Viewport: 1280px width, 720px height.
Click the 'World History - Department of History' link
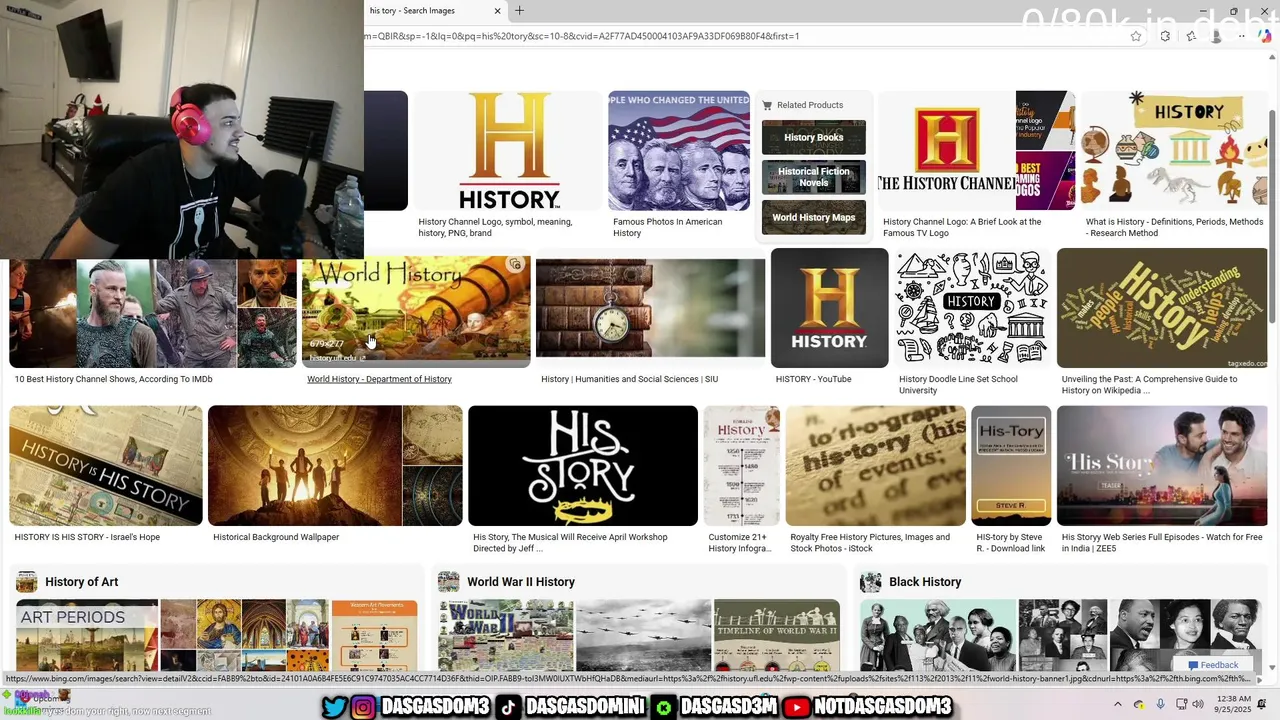379,379
